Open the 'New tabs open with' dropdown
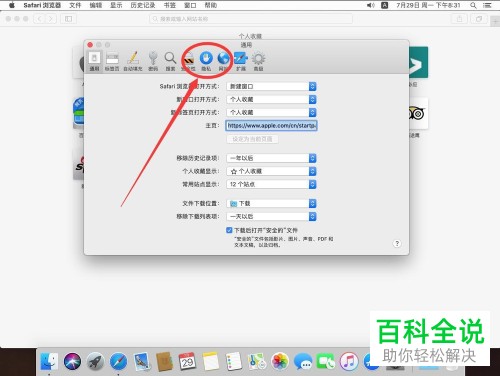The image size is (500, 376). coord(271,112)
